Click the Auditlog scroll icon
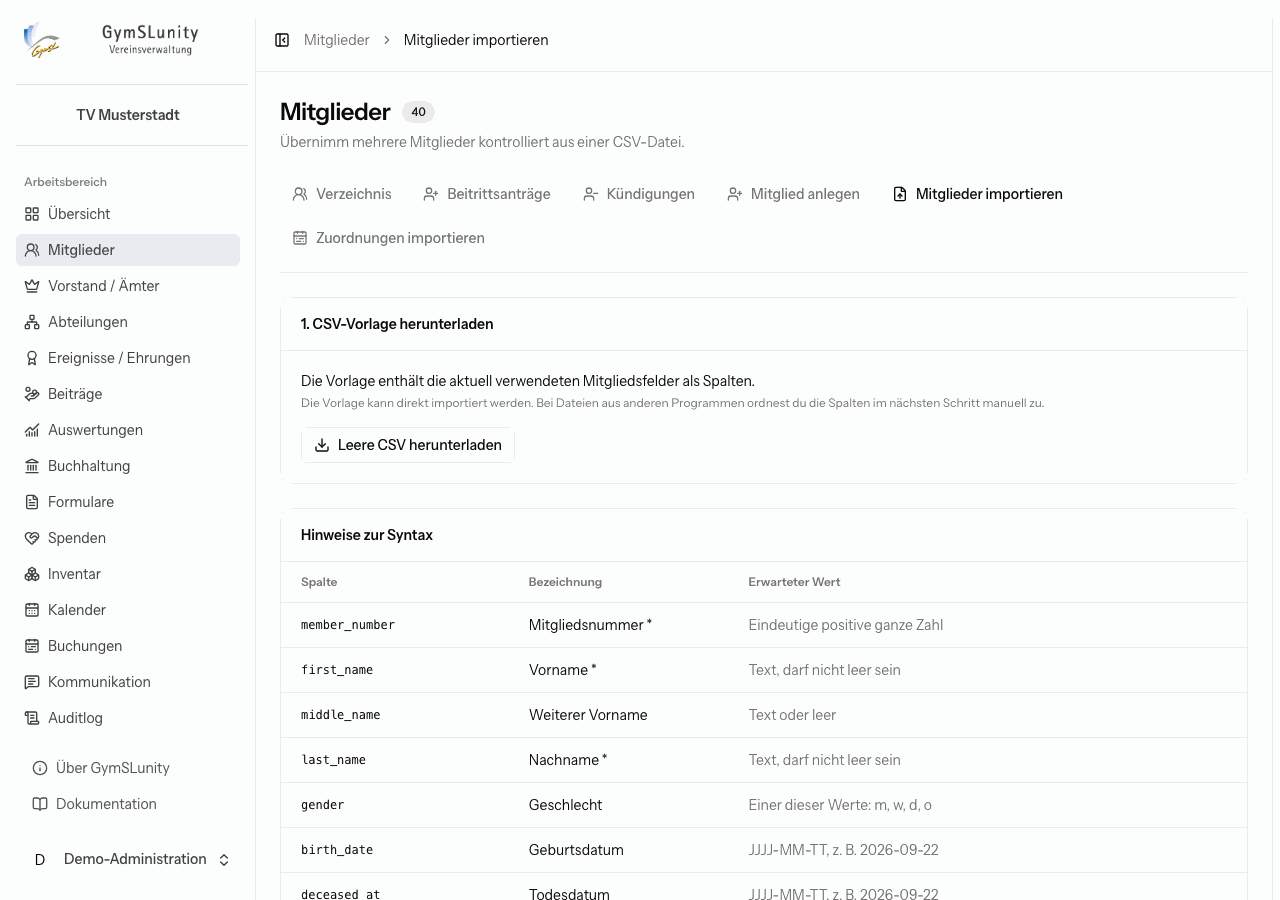 [x=32, y=718]
